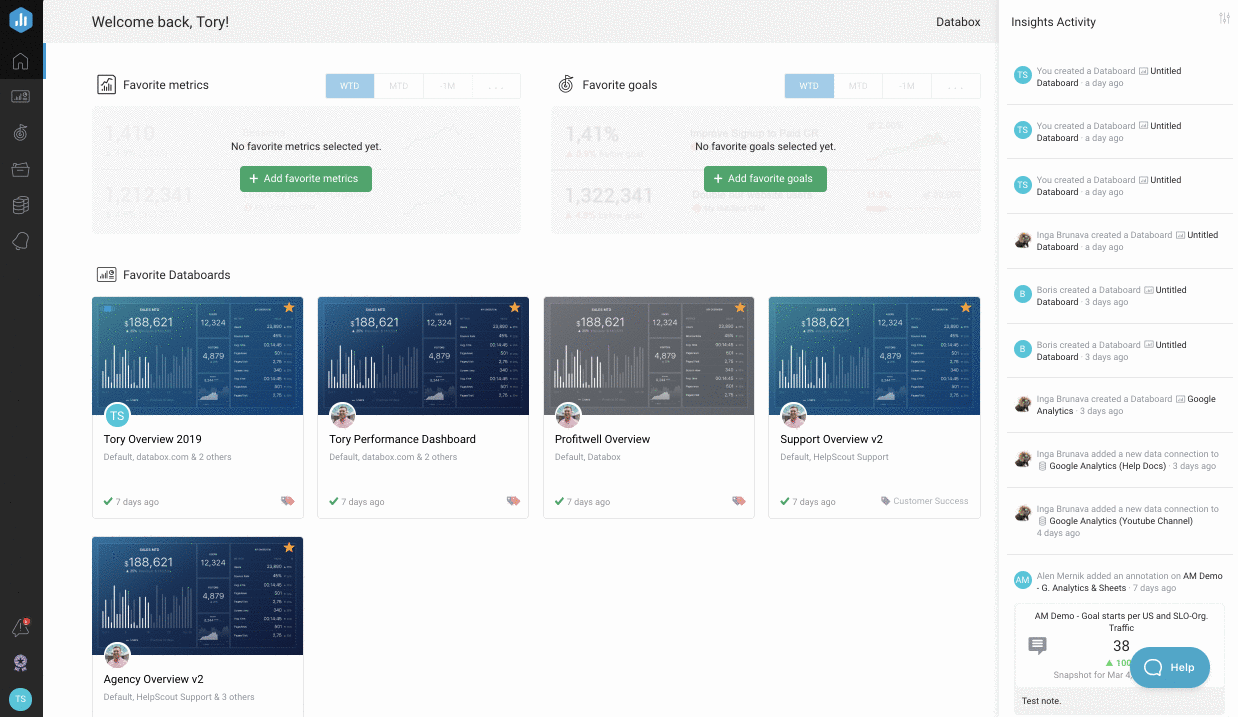Unstar the Tory Performance Dashboard
The image size is (1238, 717).
(x=515, y=307)
